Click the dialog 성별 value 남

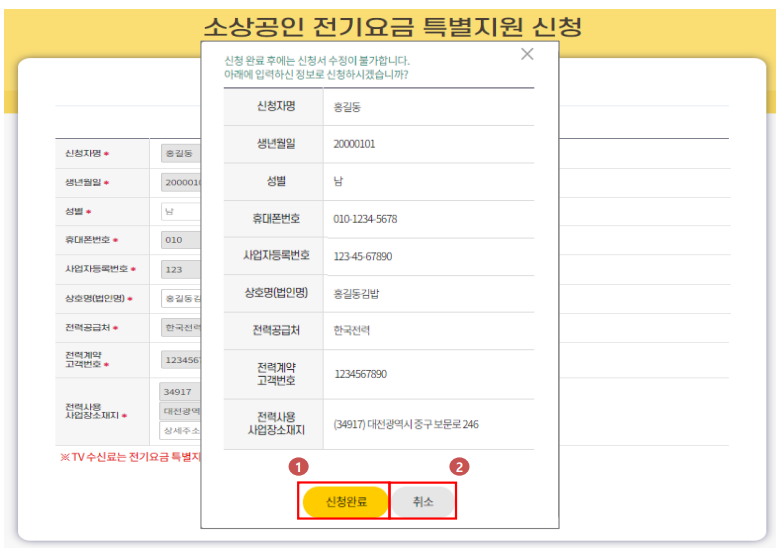[x=338, y=181]
